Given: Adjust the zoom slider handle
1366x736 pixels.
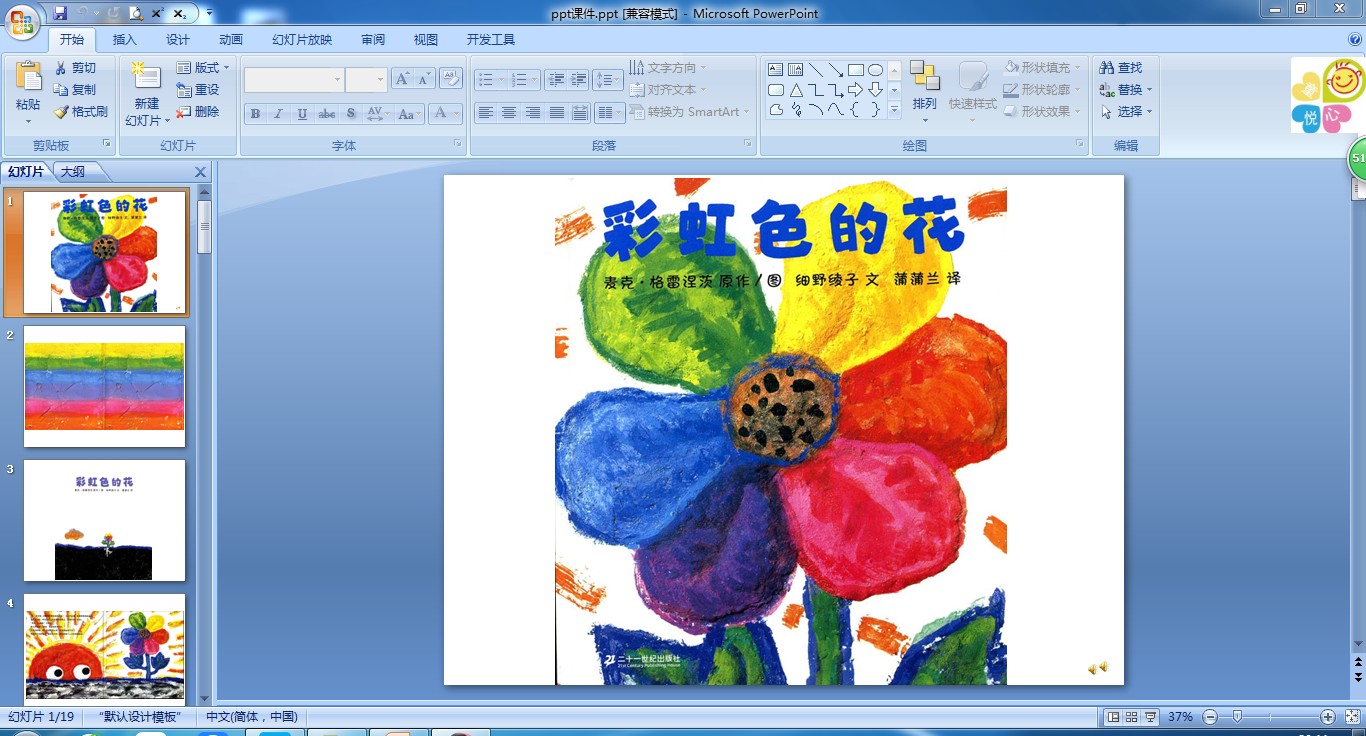Looking at the screenshot, I should pyautogui.click(x=1238, y=717).
